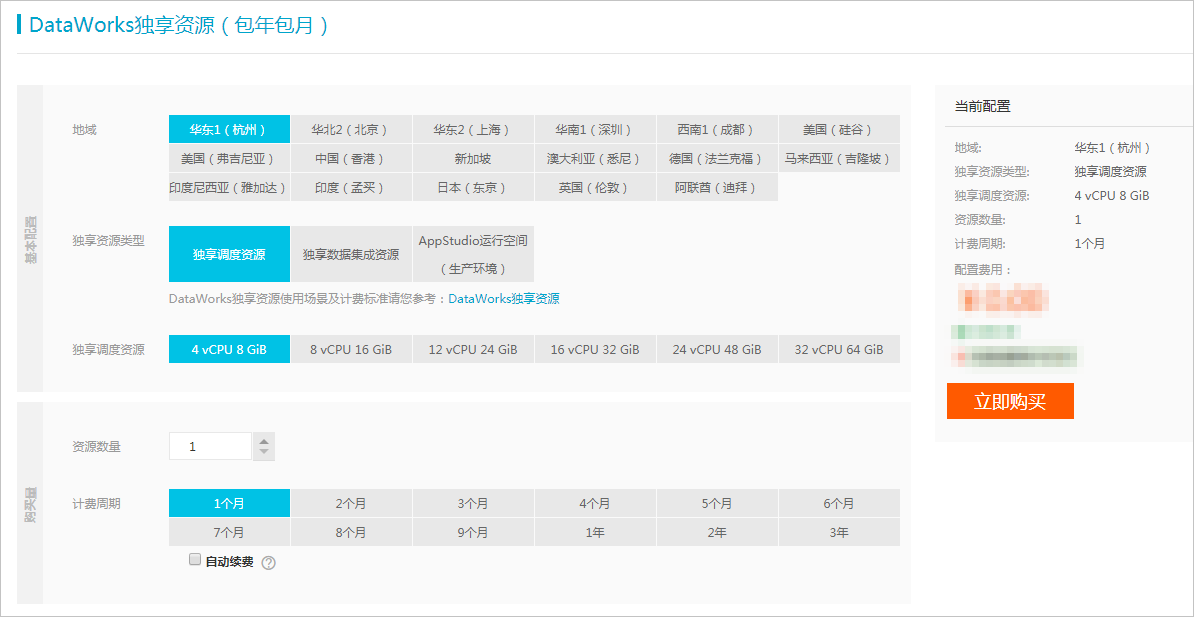Select 独享调度资源 resource type

[229, 254]
